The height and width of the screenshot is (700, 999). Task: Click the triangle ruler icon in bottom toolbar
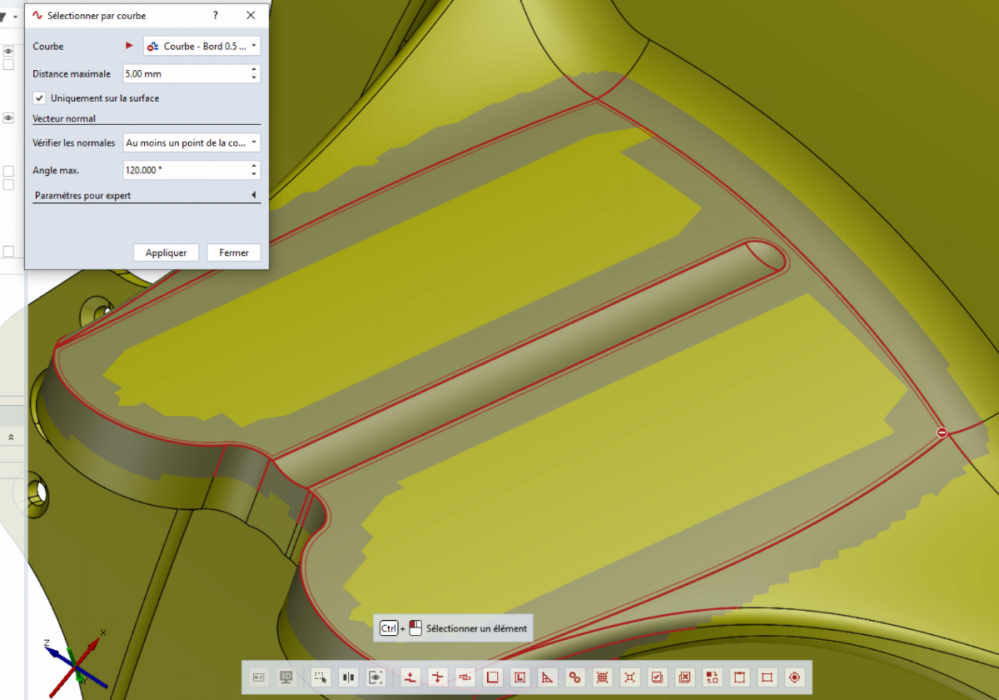[547, 677]
